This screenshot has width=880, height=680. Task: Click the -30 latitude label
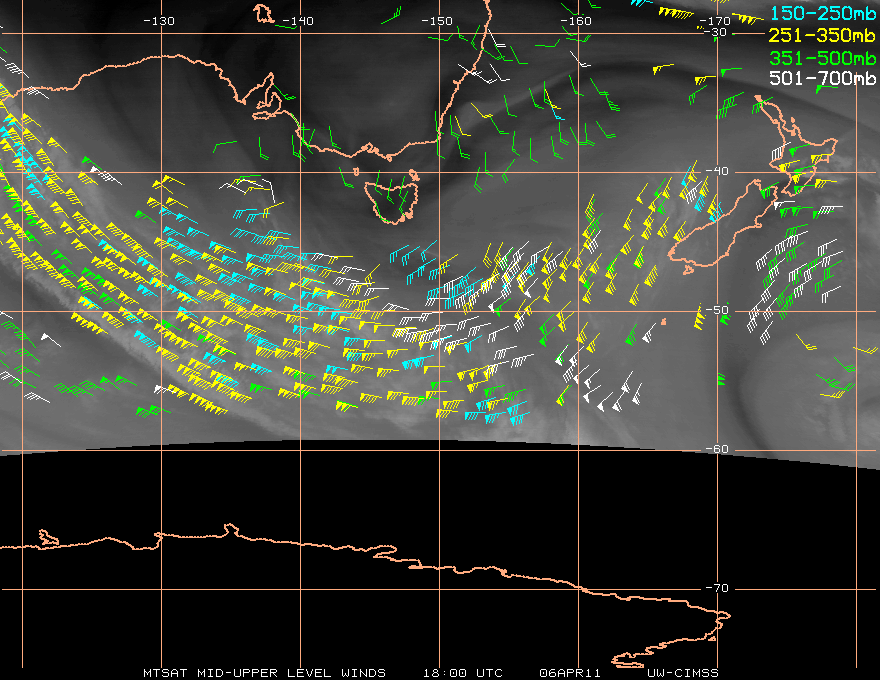(x=716, y=32)
